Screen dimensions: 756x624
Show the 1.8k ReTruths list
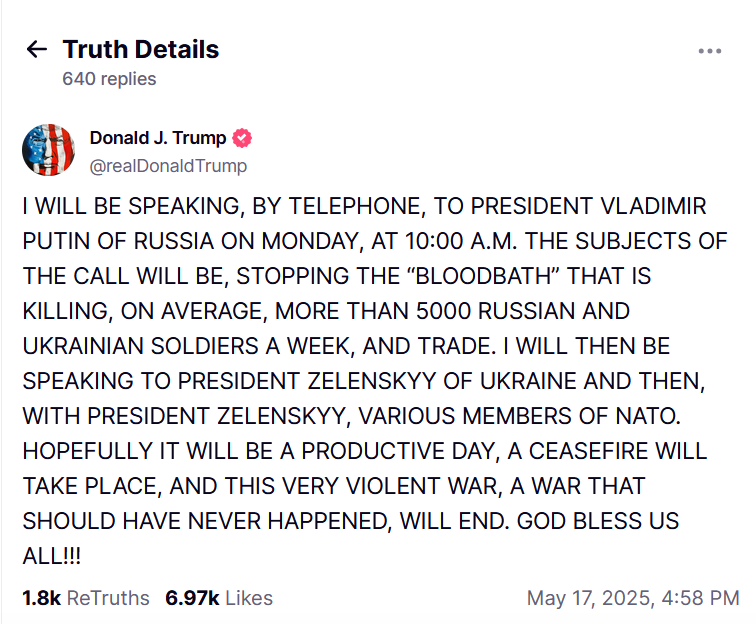pos(86,598)
